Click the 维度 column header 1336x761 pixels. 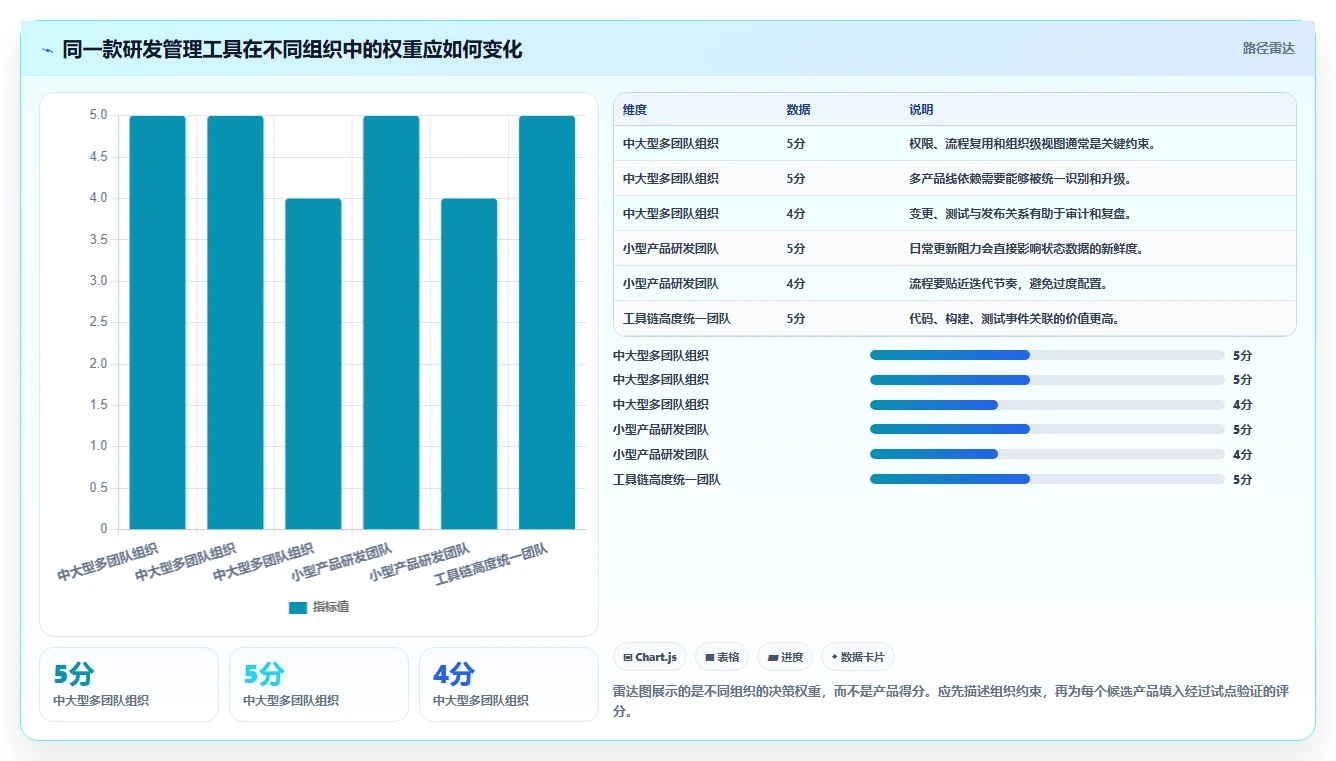click(635, 110)
